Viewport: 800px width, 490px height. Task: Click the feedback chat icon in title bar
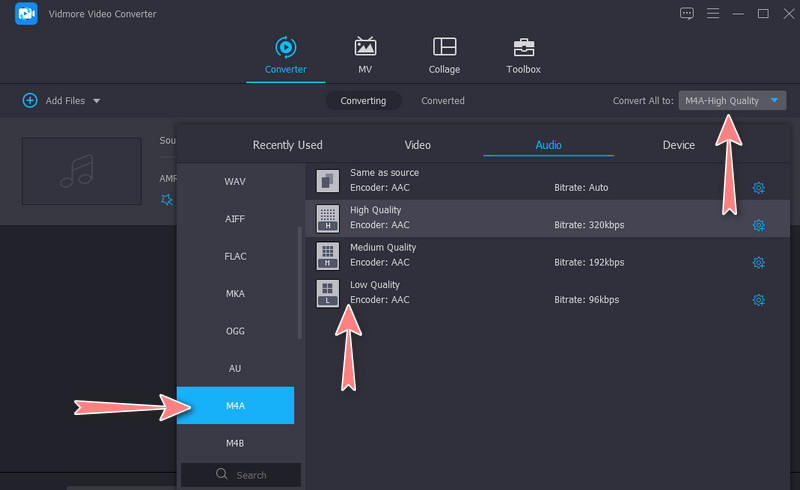686,14
